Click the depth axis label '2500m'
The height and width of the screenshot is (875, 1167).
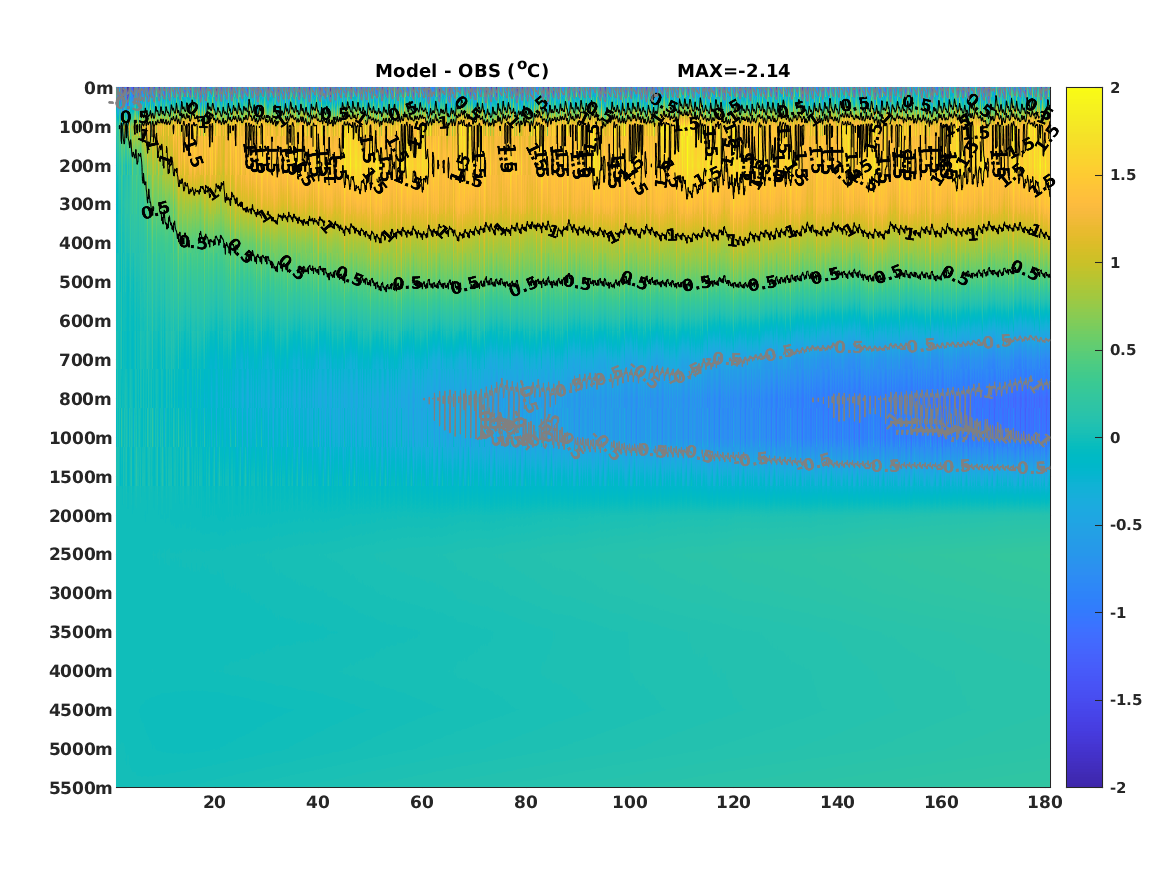80,554
